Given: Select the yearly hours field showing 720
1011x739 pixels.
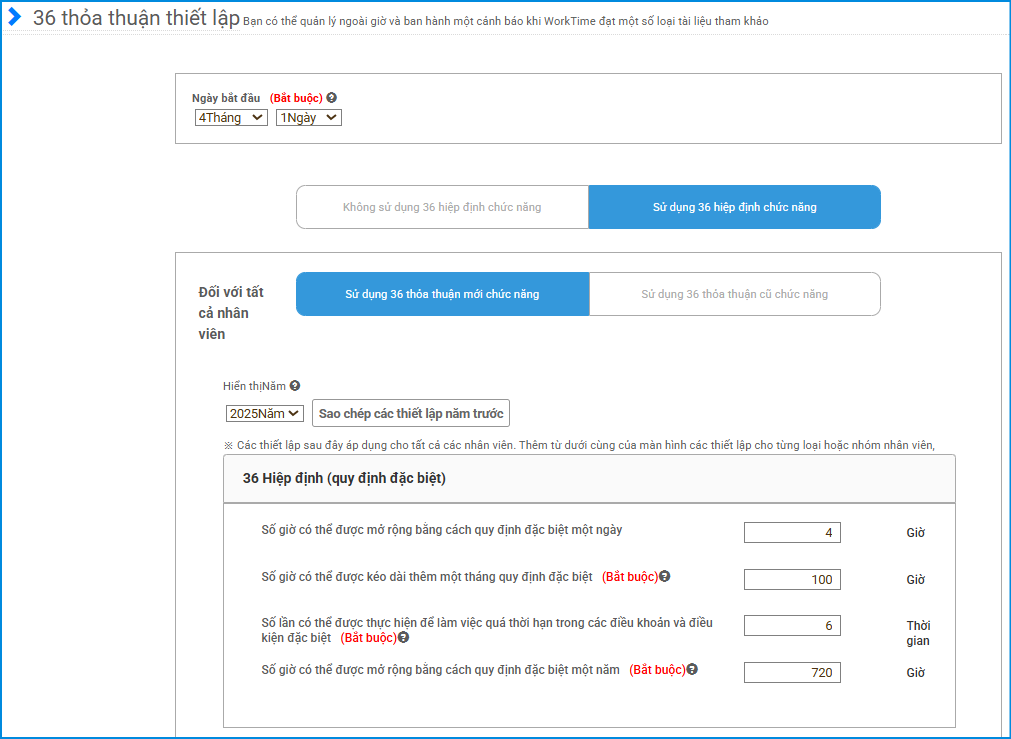Looking at the screenshot, I should click(791, 673).
